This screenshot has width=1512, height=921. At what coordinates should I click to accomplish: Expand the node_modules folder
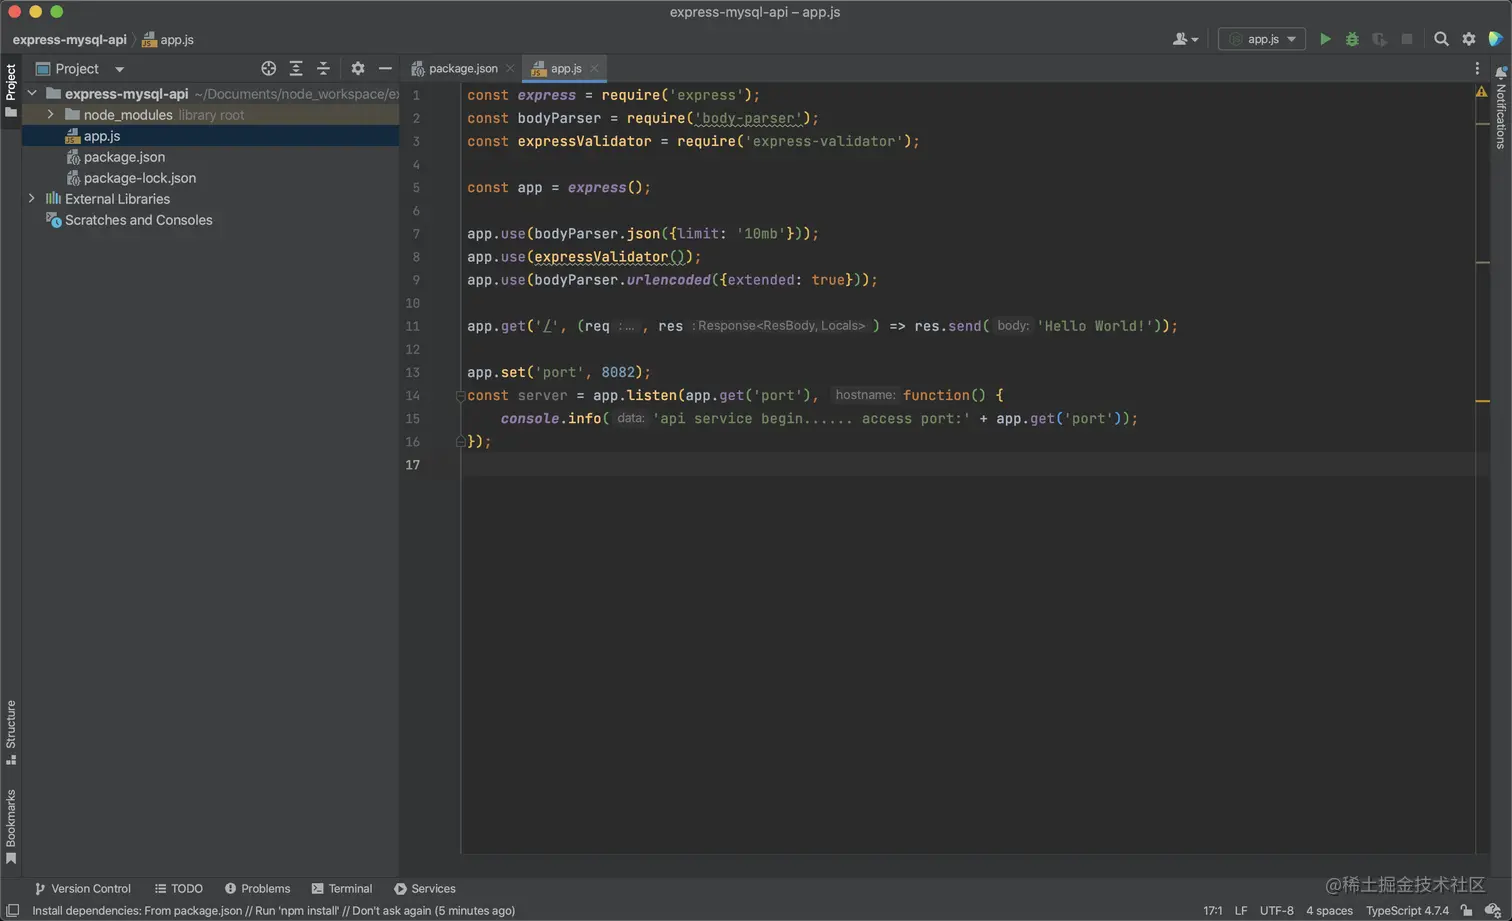(x=51, y=115)
